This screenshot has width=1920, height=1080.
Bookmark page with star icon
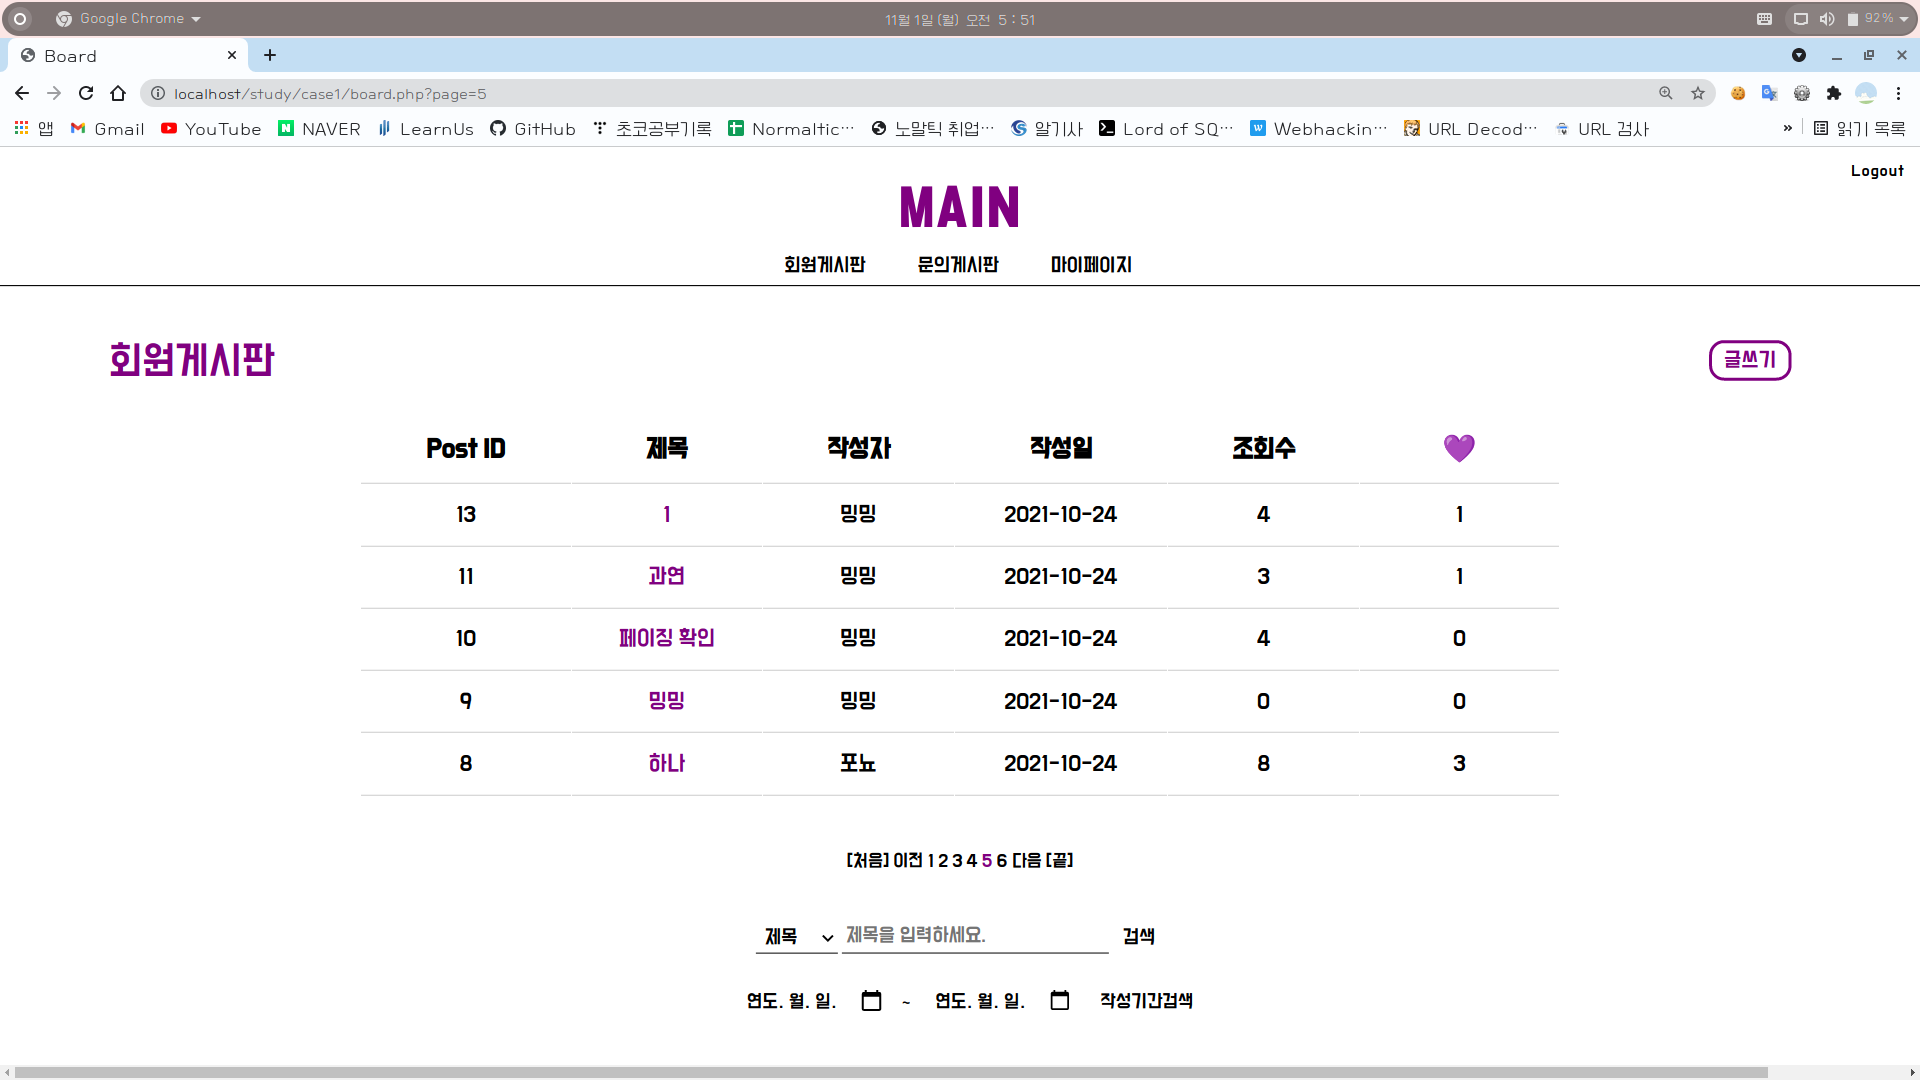click(x=1698, y=93)
